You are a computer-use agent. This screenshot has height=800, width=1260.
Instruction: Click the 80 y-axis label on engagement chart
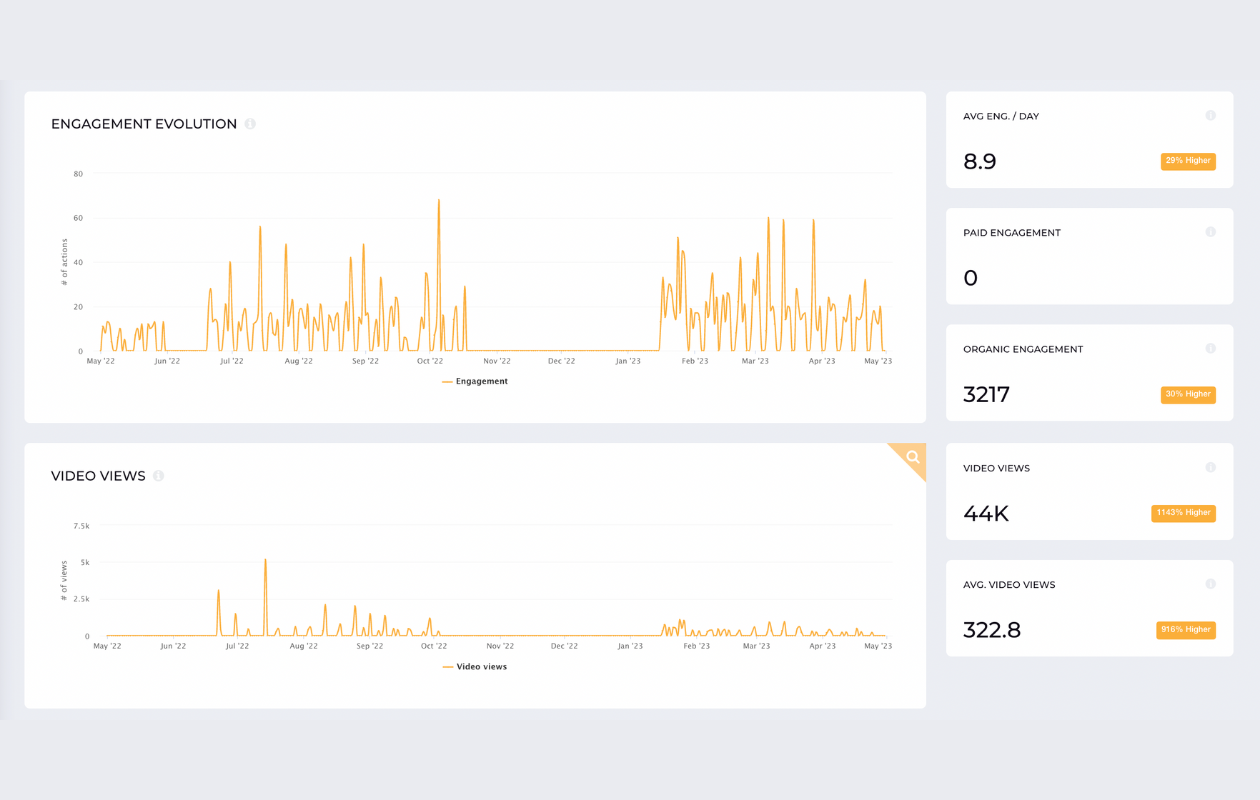78,174
